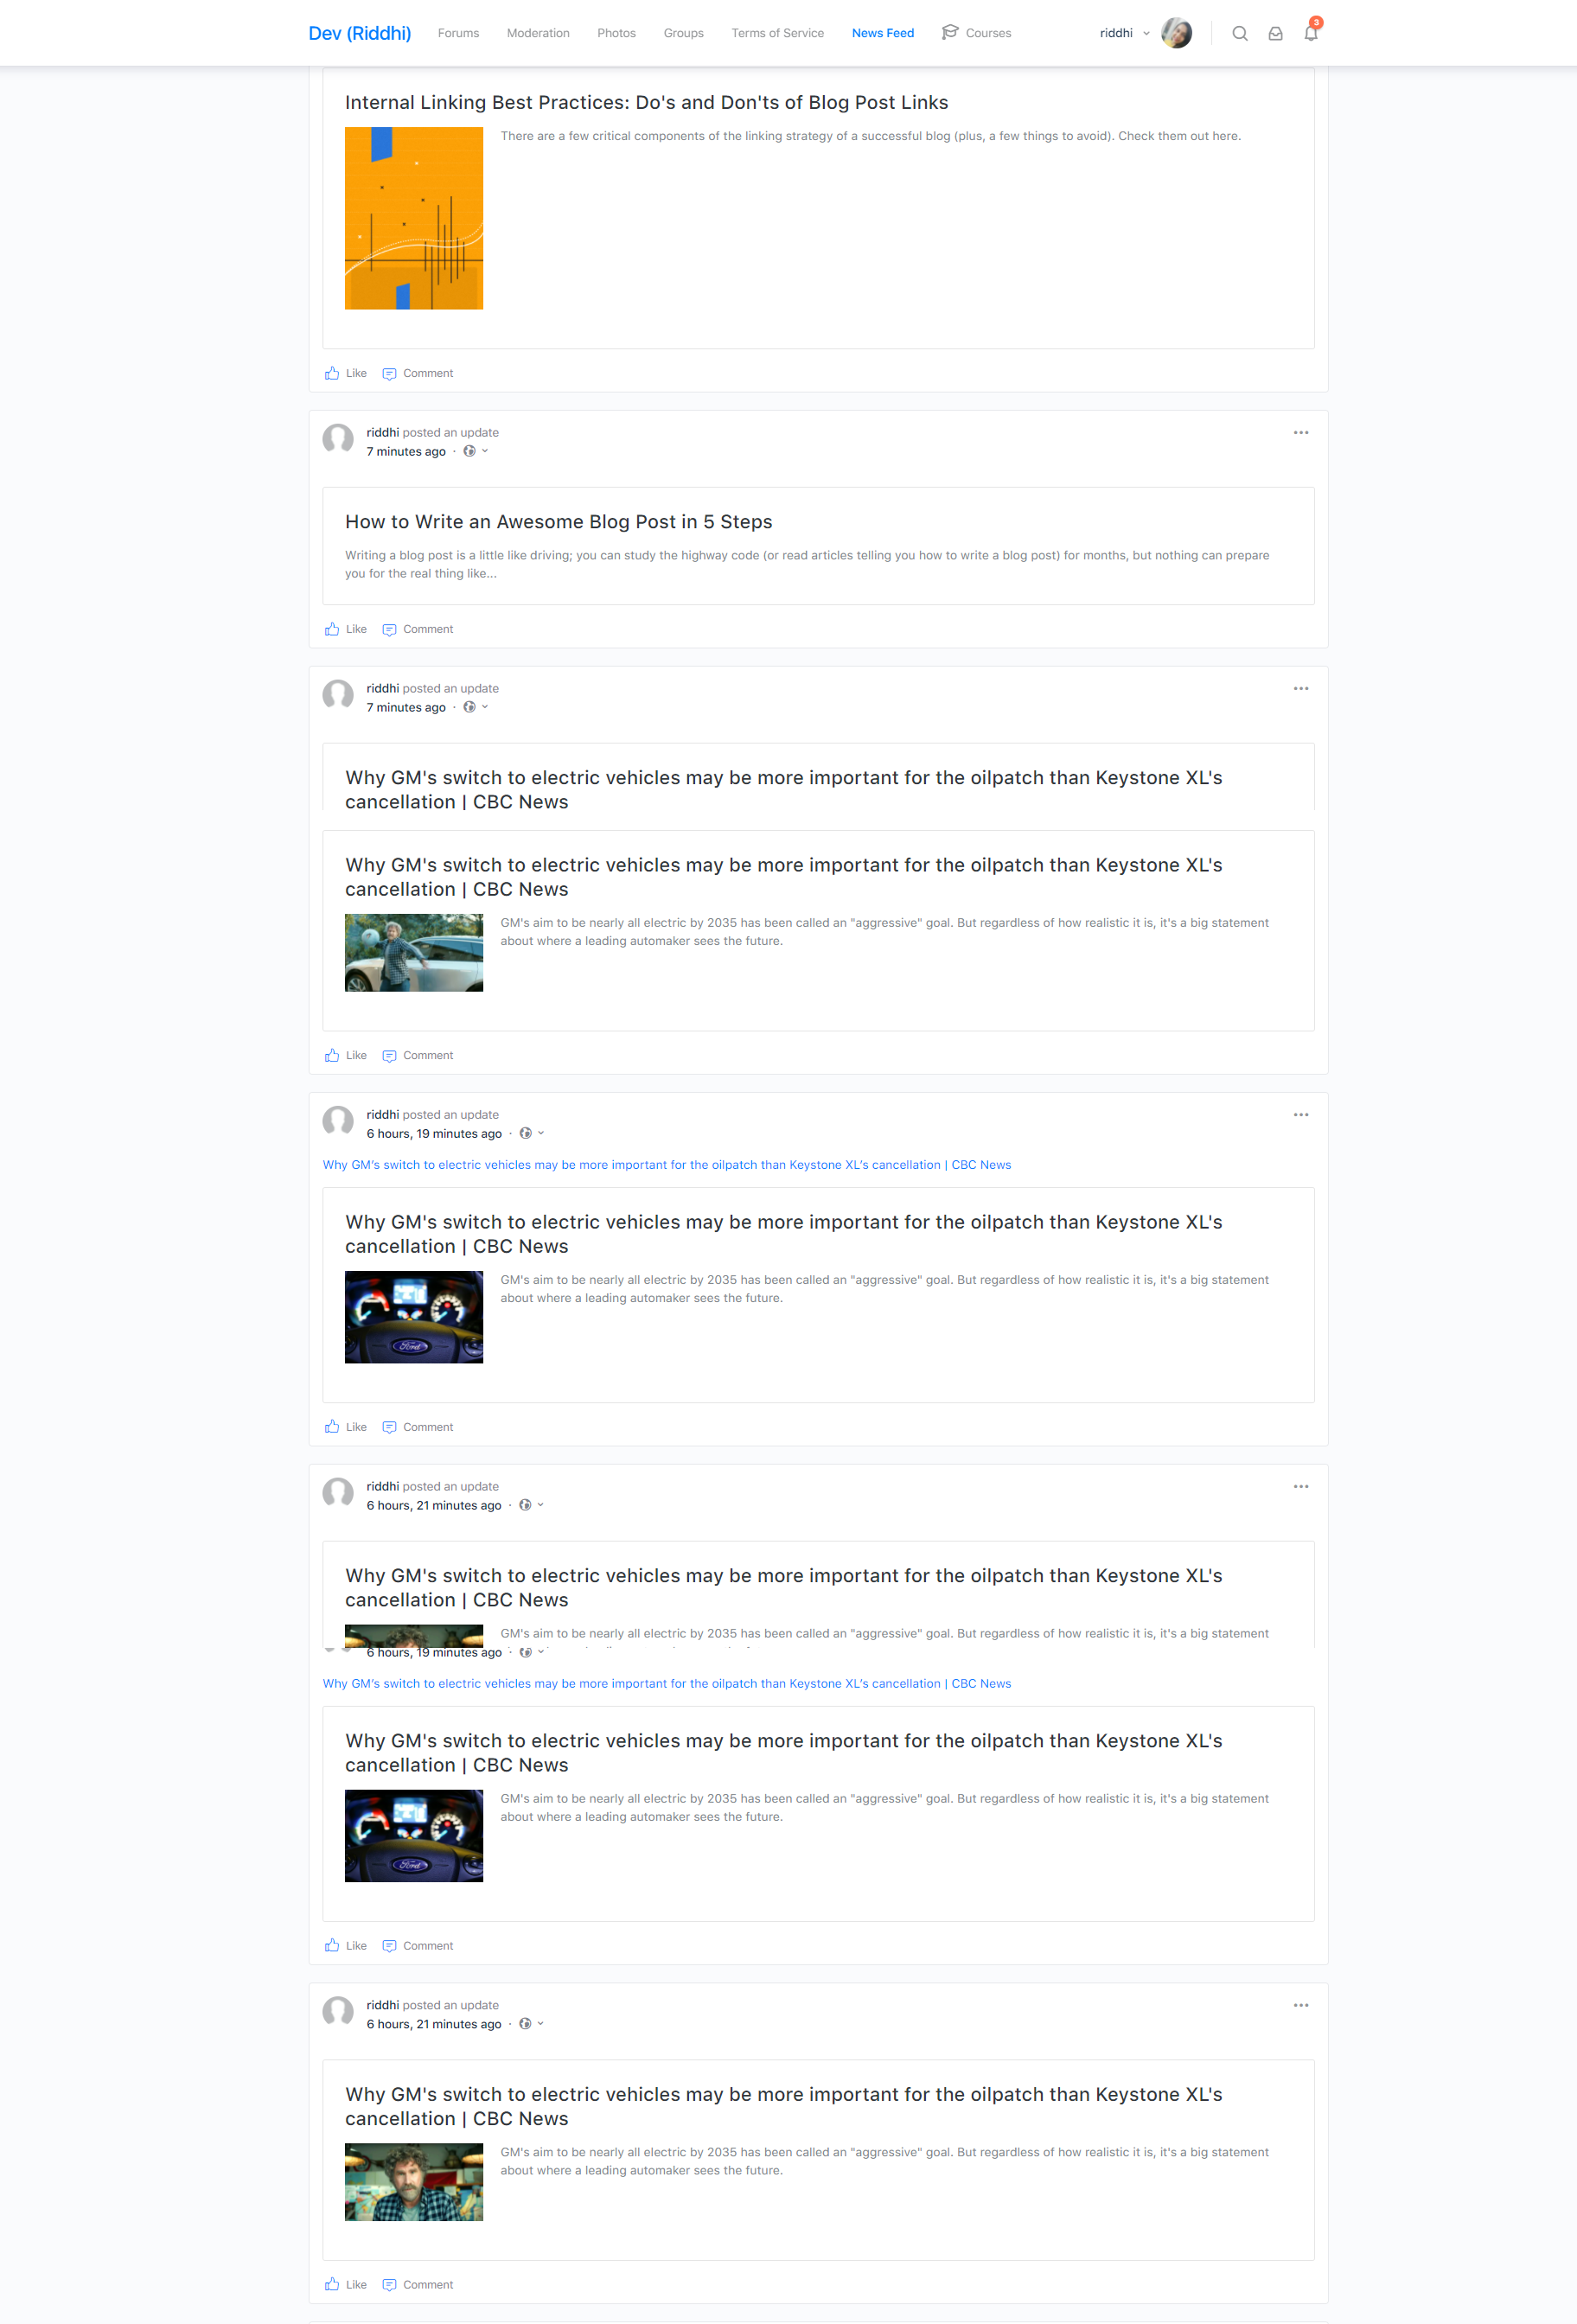Click the Courses graduation cap icon
The height and width of the screenshot is (2324, 1577).
point(949,32)
